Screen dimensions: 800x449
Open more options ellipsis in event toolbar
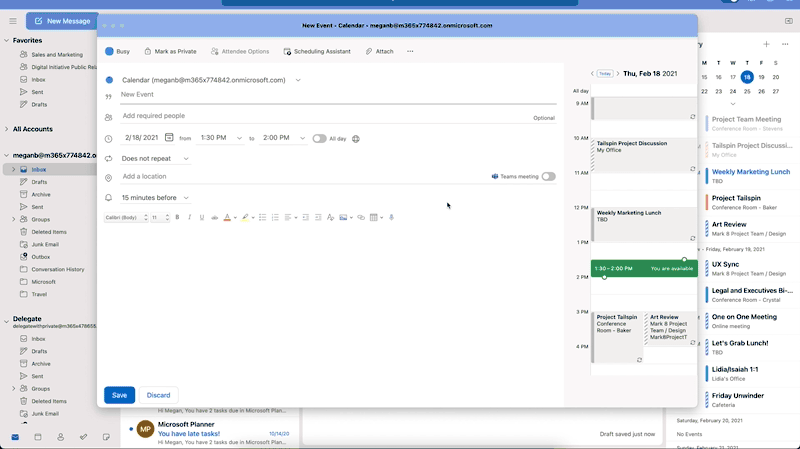(x=410, y=52)
